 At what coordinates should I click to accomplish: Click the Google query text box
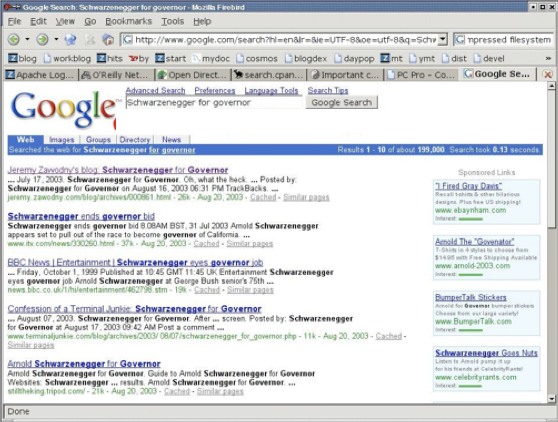(214, 102)
